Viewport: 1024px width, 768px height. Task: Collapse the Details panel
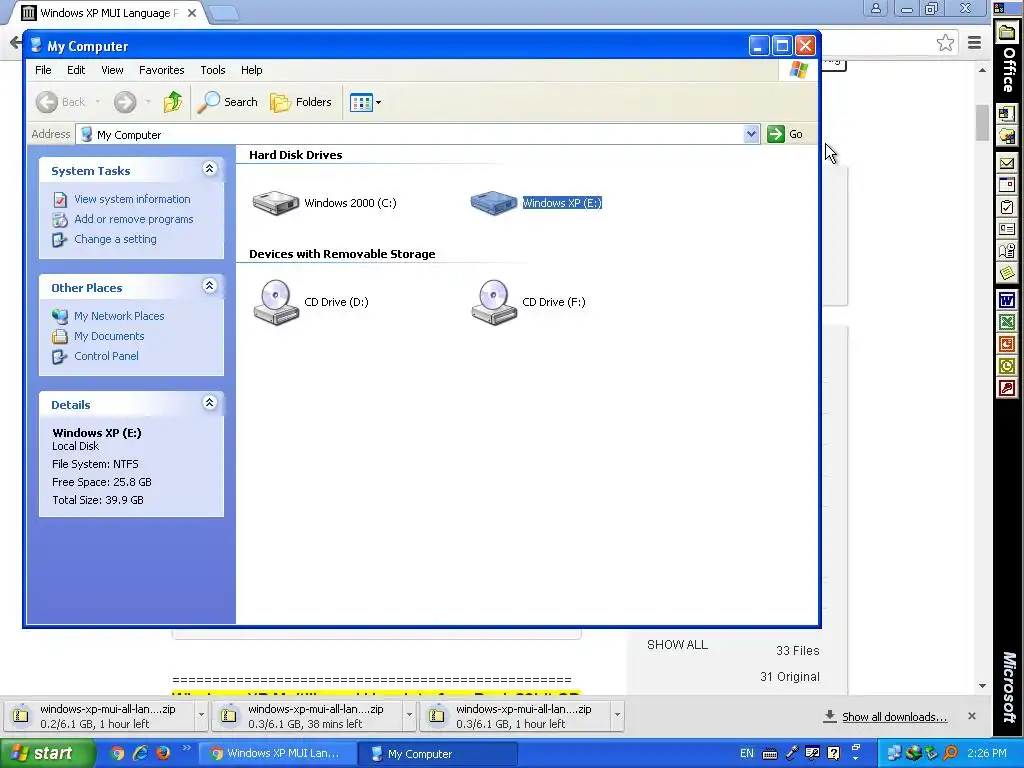pyautogui.click(x=210, y=403)
